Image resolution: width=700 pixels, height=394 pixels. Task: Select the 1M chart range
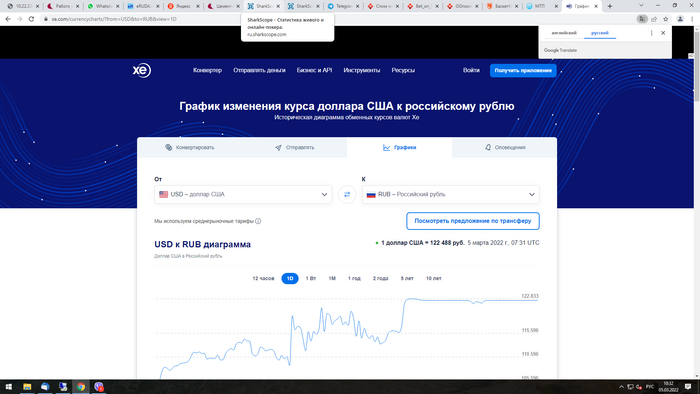(332, 278)
